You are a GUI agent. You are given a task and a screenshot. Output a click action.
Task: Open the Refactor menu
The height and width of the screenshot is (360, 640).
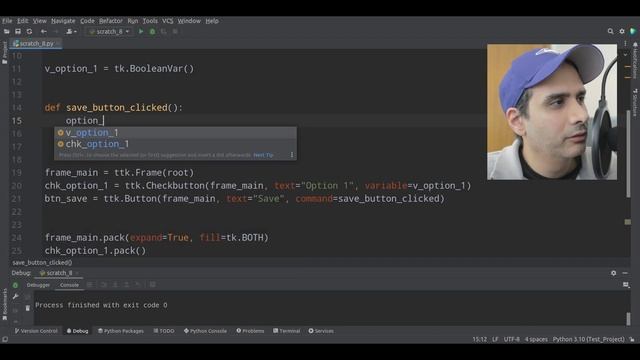pos(111,21)
